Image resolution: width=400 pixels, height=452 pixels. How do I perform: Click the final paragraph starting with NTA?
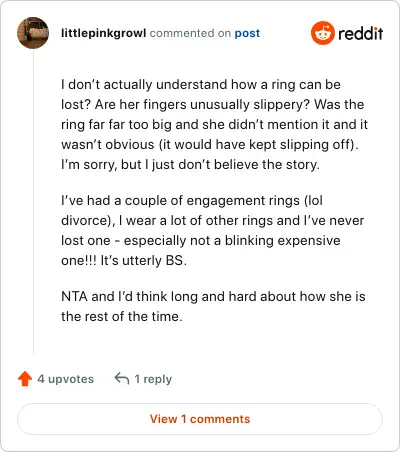(x=213, y=306)
